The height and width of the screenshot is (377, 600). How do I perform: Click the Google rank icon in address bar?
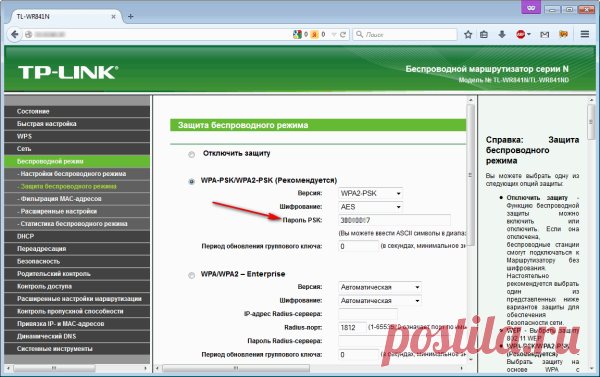pos(297,34)
